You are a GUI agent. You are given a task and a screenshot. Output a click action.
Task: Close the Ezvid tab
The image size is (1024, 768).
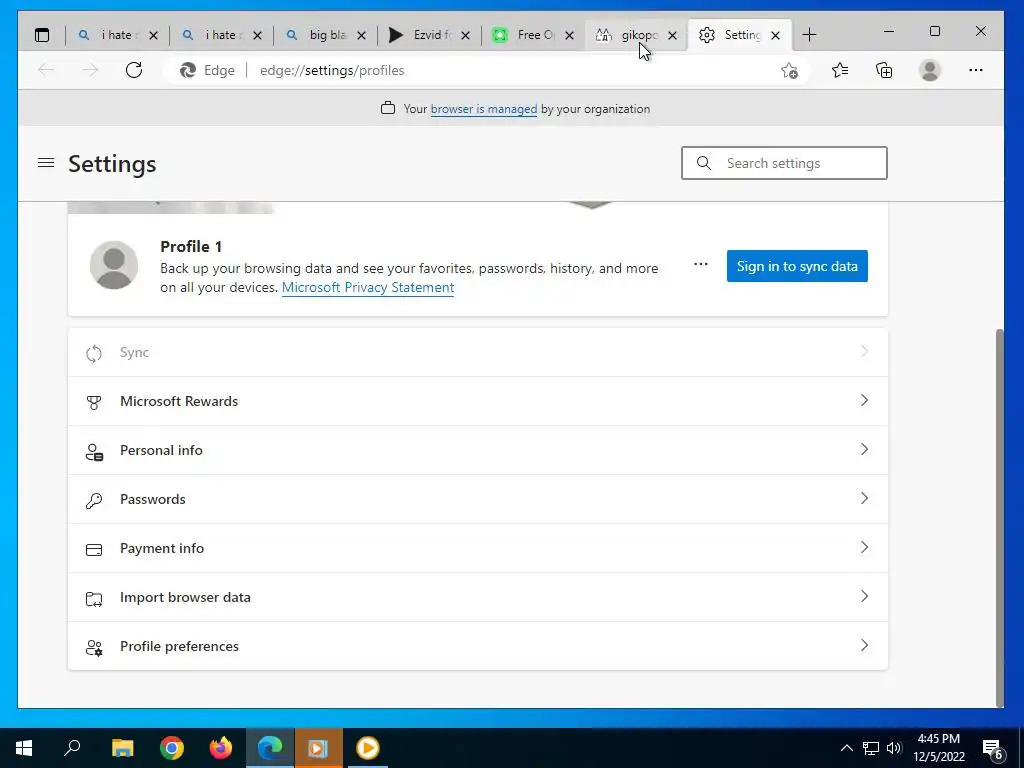465,36
